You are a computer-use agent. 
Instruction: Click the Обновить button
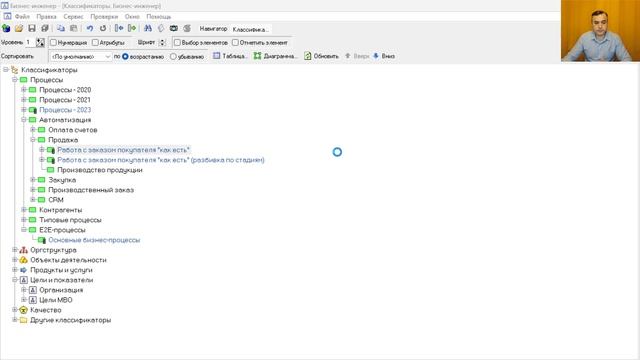coord(322,56)
